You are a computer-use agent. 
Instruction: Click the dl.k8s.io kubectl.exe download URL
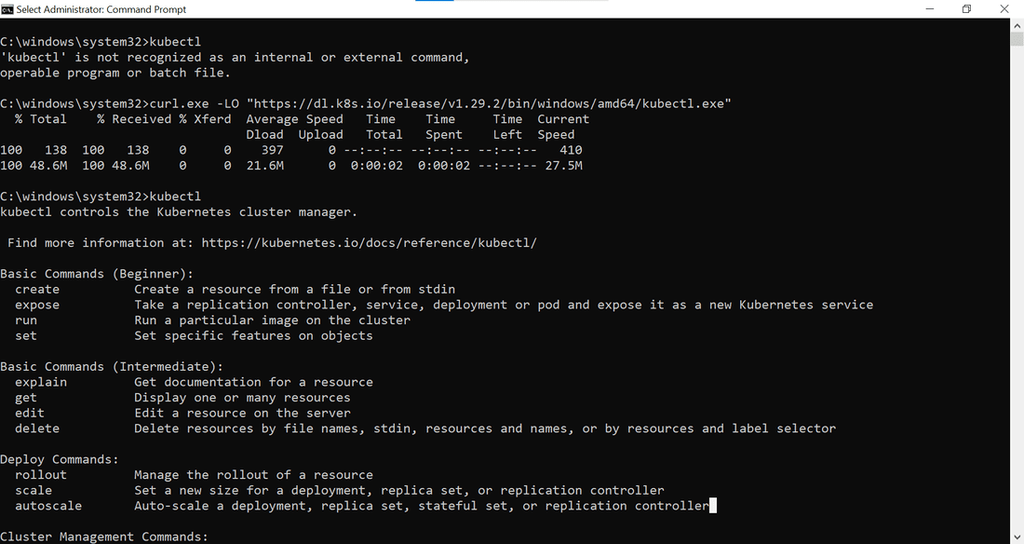tap(492, 104)
